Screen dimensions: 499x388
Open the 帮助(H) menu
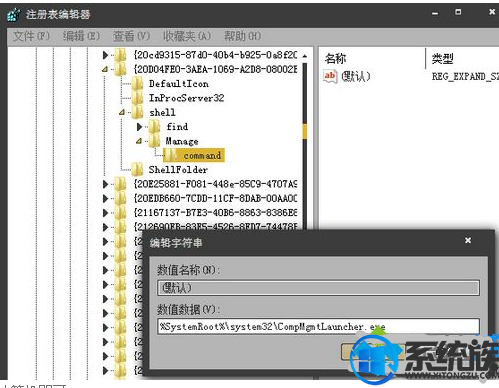pyautogui.click(x=242, y=36)
